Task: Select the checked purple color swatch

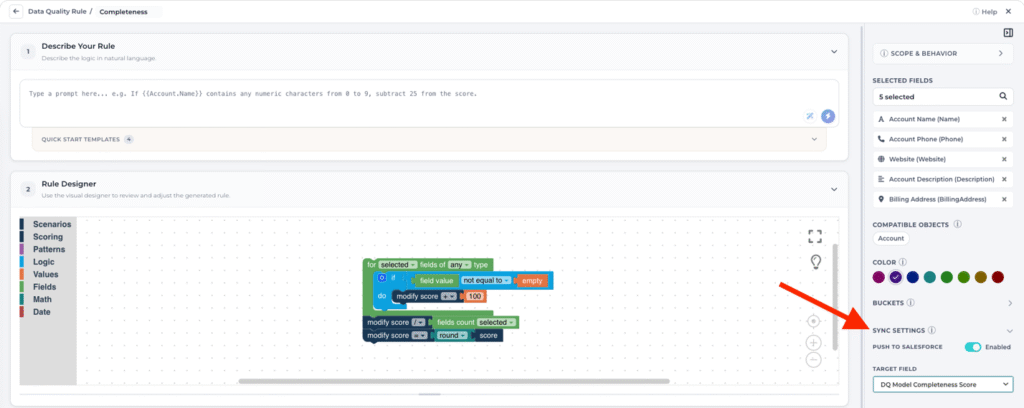Action: [x=895, y=277]
